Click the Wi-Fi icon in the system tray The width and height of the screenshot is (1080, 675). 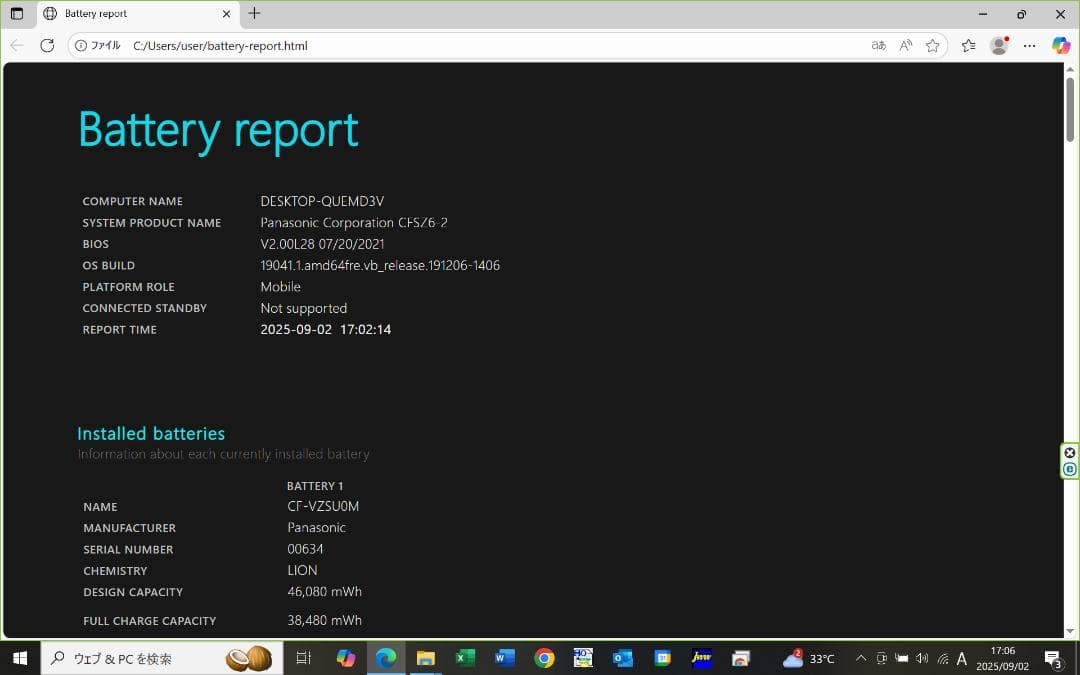click(x=941, y=658)
